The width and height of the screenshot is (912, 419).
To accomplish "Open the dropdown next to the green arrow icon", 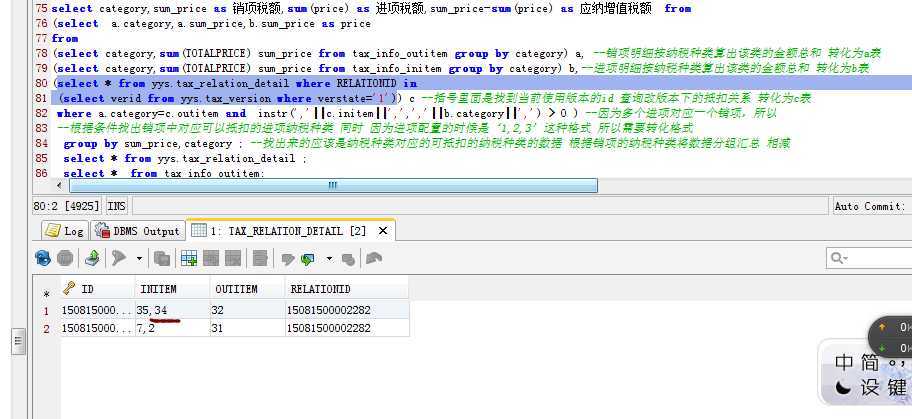I will (329, 258).
